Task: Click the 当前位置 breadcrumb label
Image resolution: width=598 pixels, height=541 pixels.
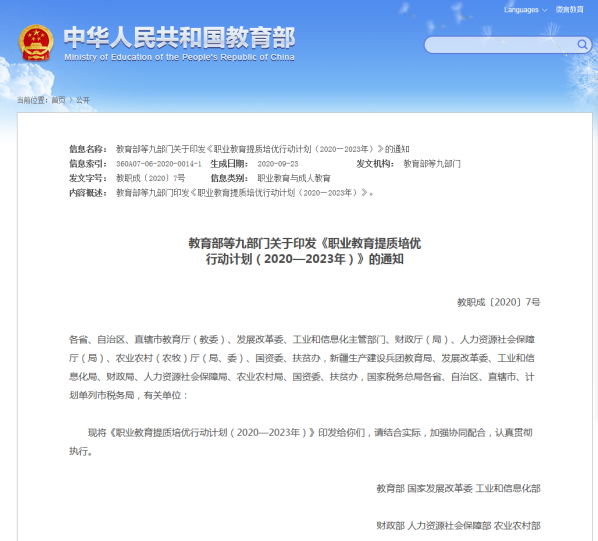Action: click(x=32, y=100)
